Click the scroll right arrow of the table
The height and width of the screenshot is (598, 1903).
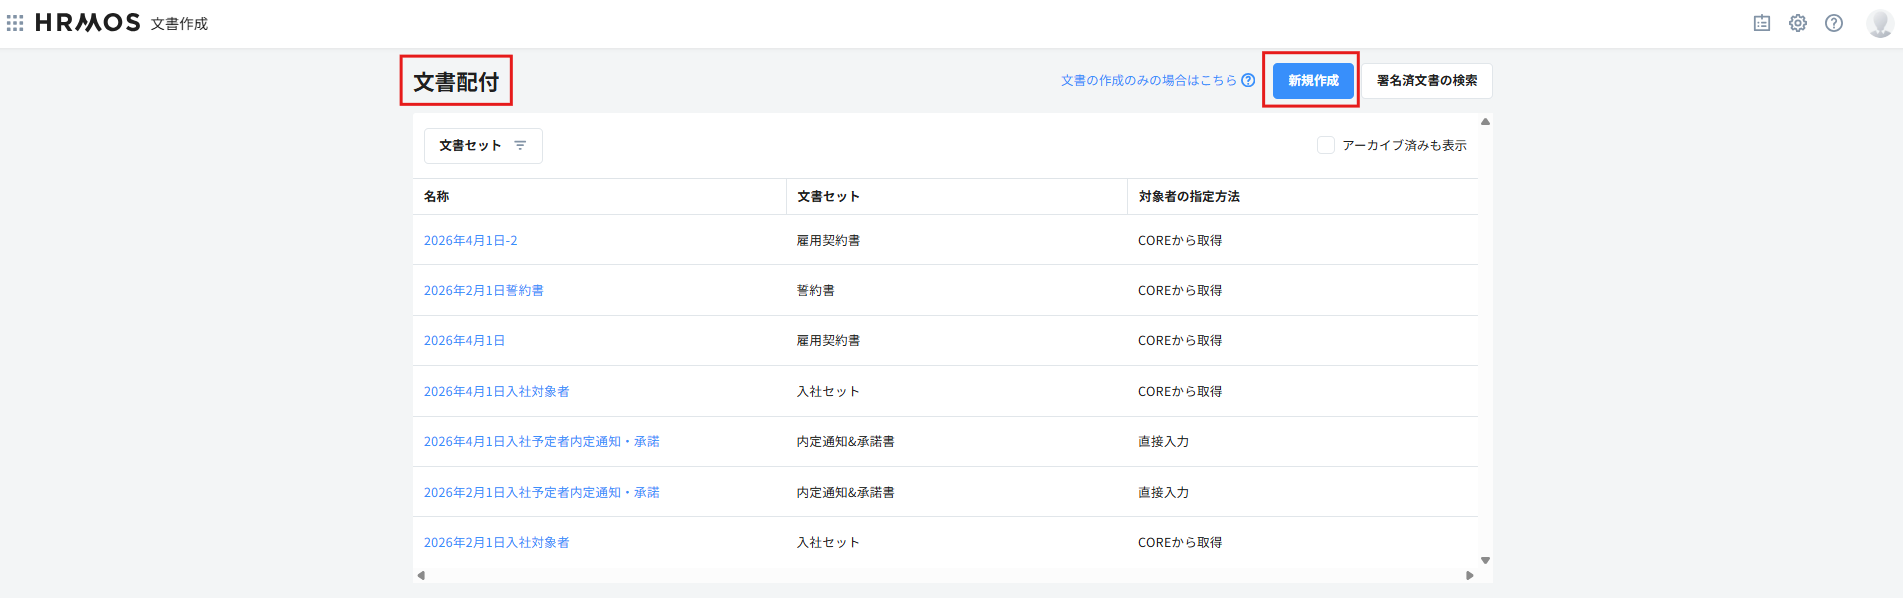[x=1469, y=575]
